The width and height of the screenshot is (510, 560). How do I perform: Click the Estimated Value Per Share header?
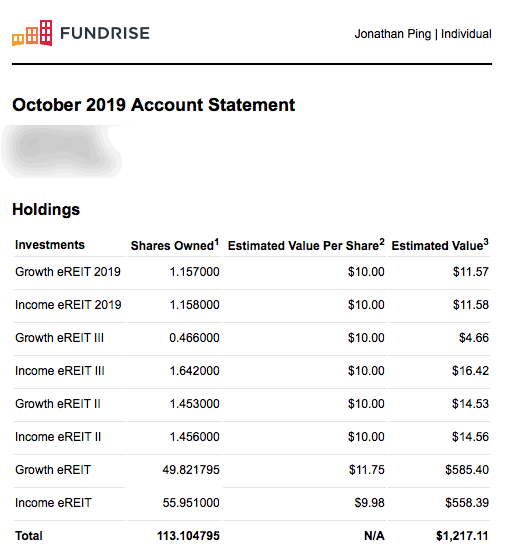pyautogui.click(x=306, y=245)
